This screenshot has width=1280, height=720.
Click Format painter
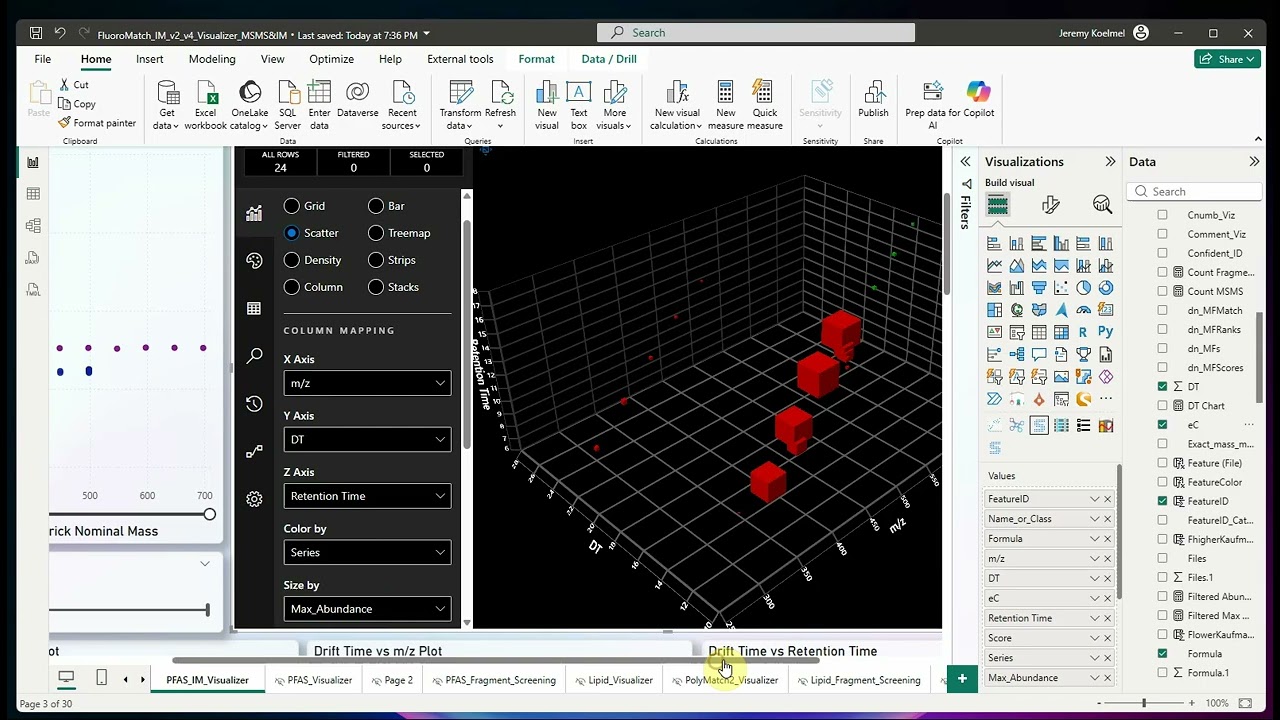tap(97, 123)
